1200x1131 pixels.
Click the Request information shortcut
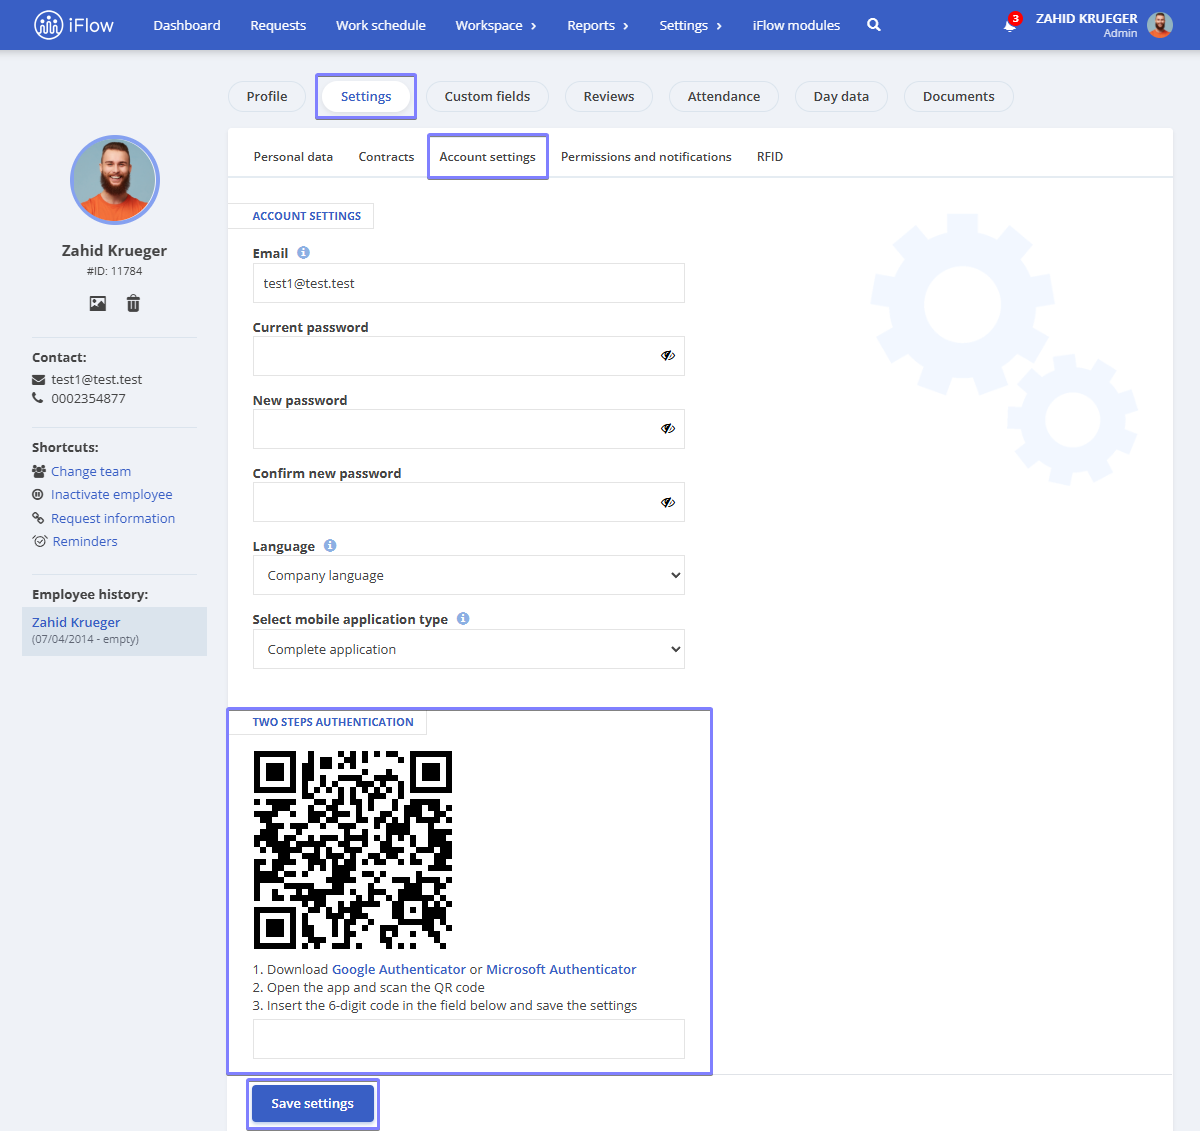(113, 518)
